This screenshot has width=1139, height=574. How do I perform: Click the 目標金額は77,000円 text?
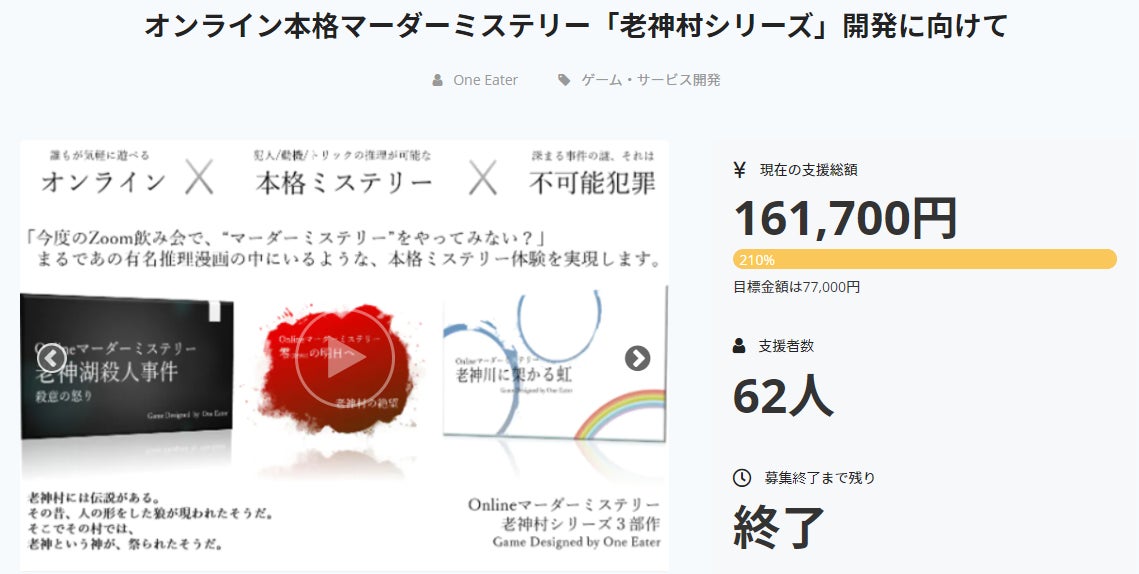[x=796, y=287]
